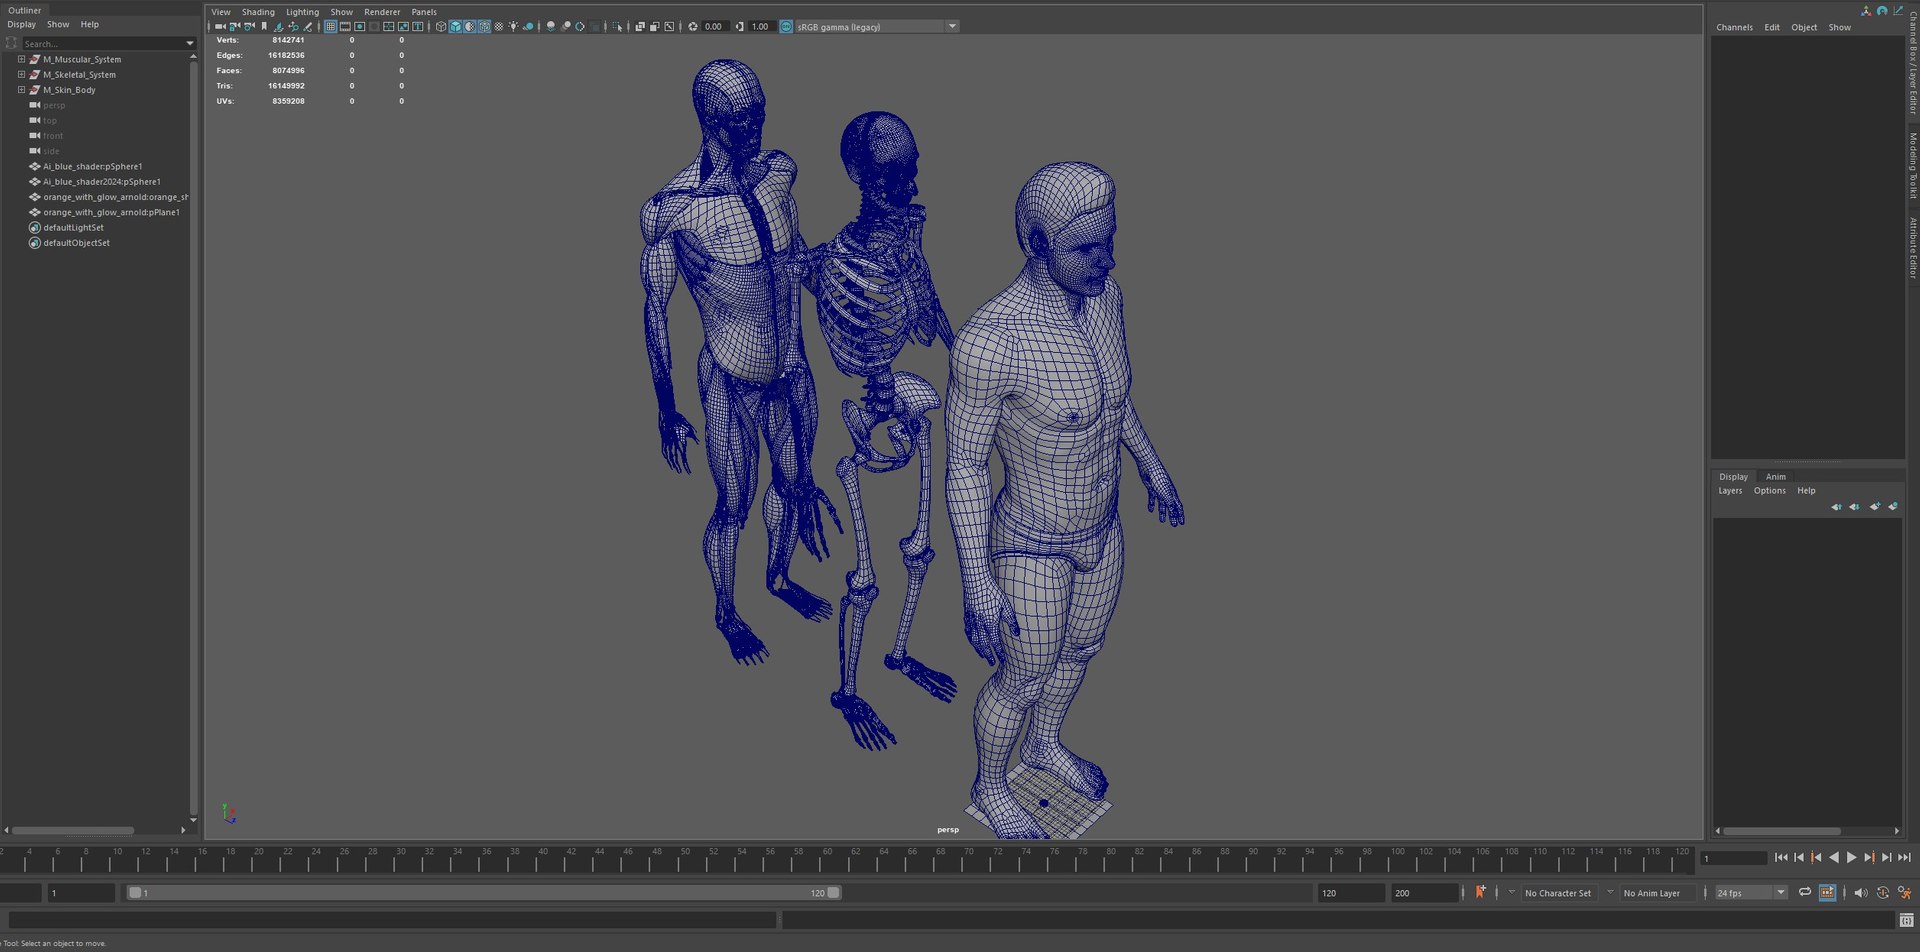Image resolution: width=1920 pixels, height=952 pixels.
Task: Open the Options menu in layer editor
Action: 1769,490
